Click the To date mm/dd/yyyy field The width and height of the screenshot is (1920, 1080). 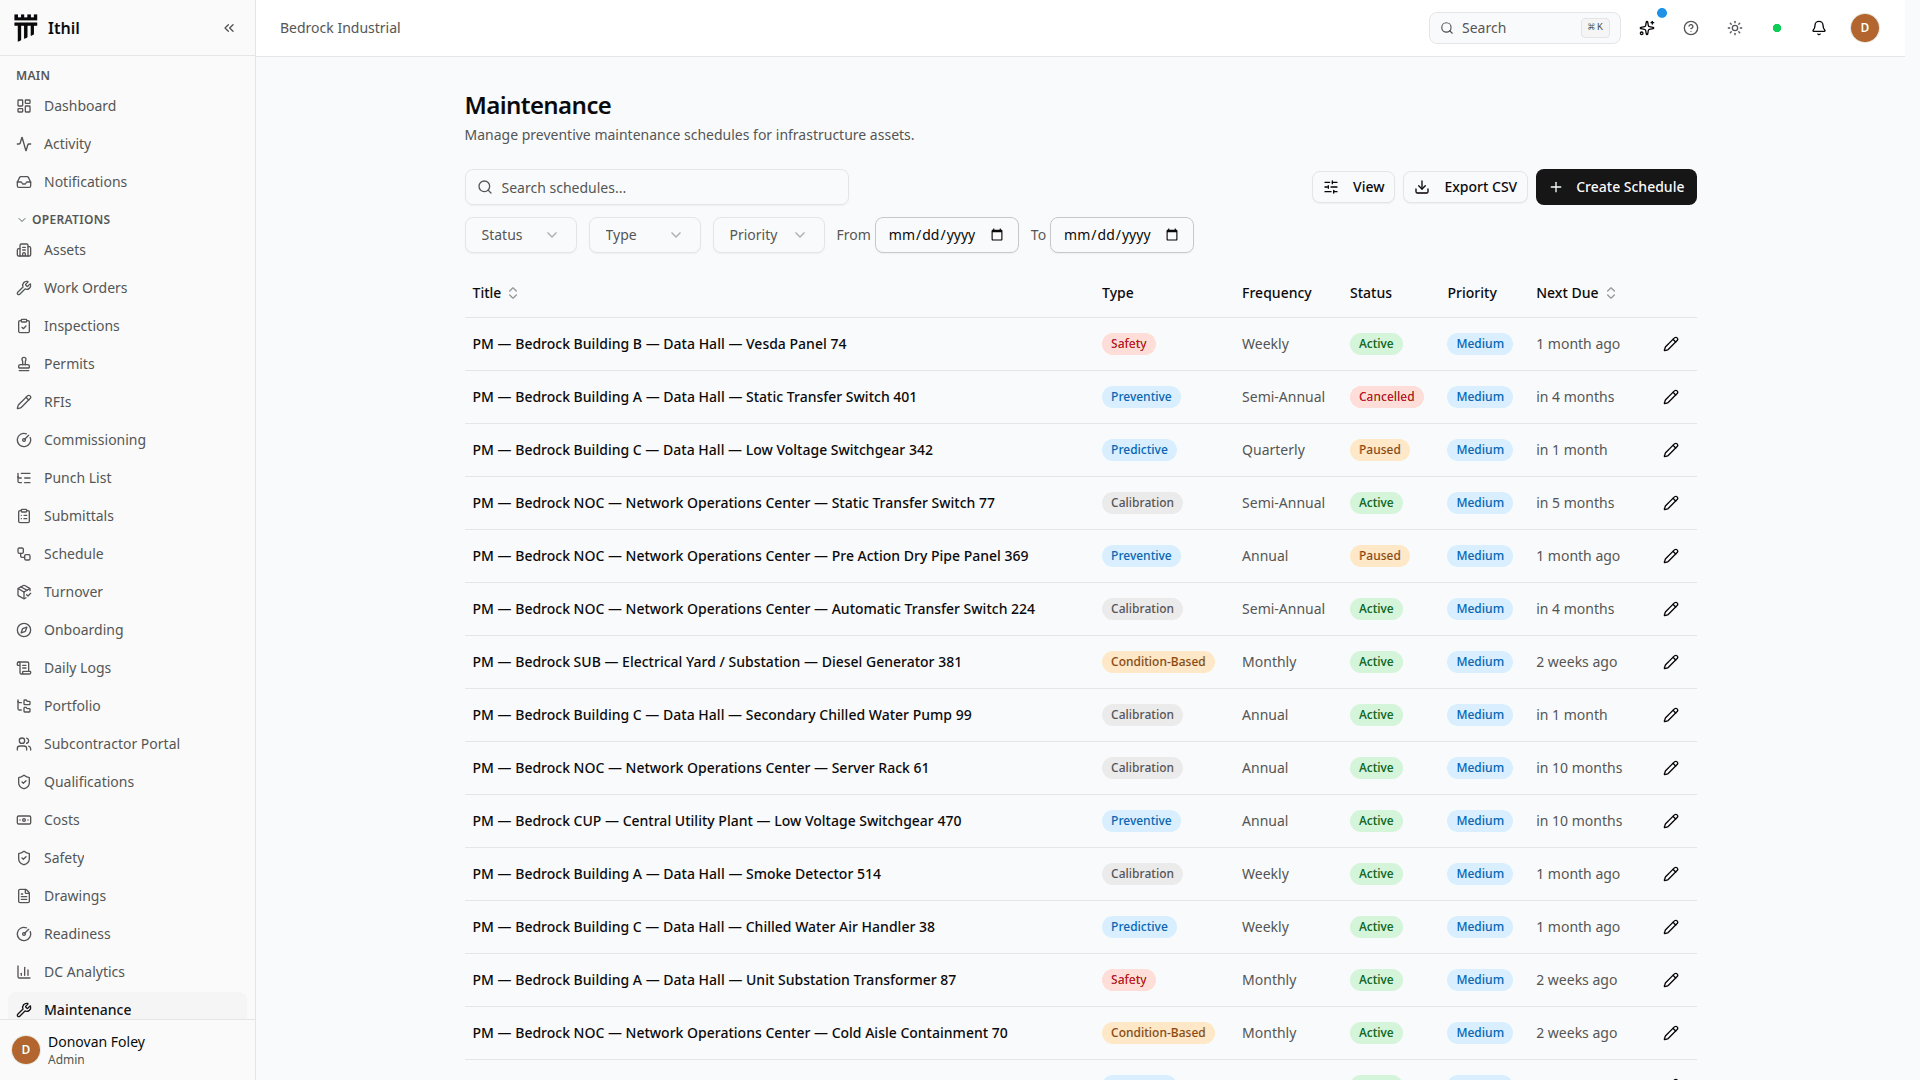(1121, 235)
